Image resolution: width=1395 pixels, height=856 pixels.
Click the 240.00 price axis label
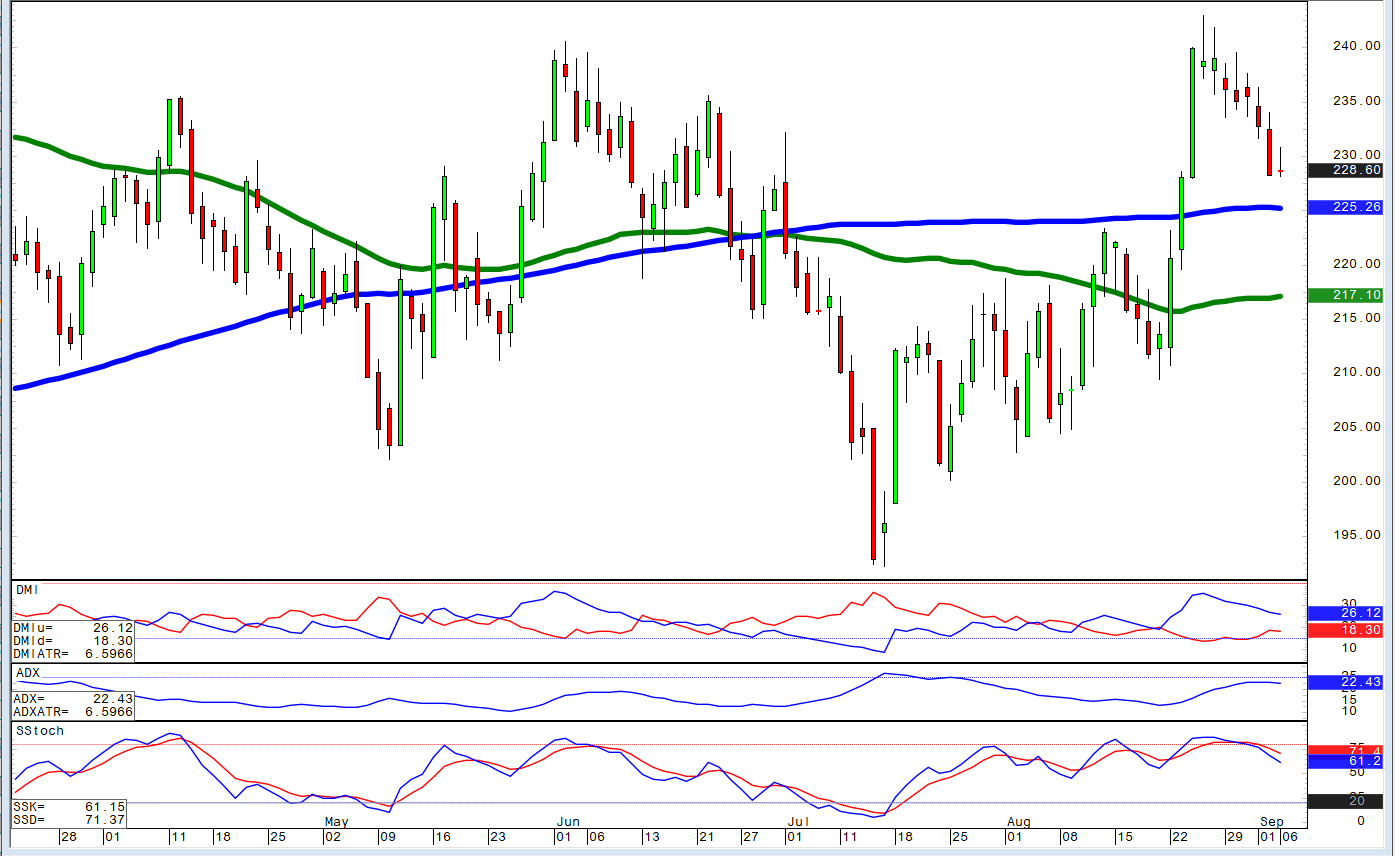click(1358, 46)
